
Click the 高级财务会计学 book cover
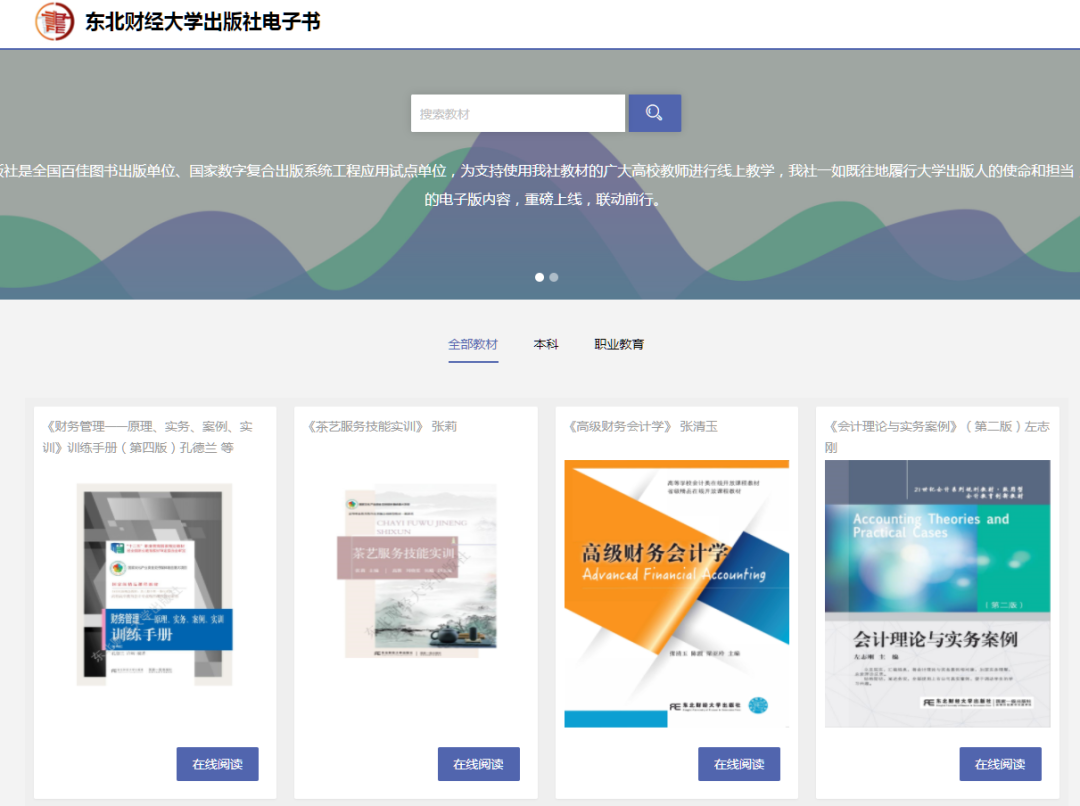[x=676, y=593]
